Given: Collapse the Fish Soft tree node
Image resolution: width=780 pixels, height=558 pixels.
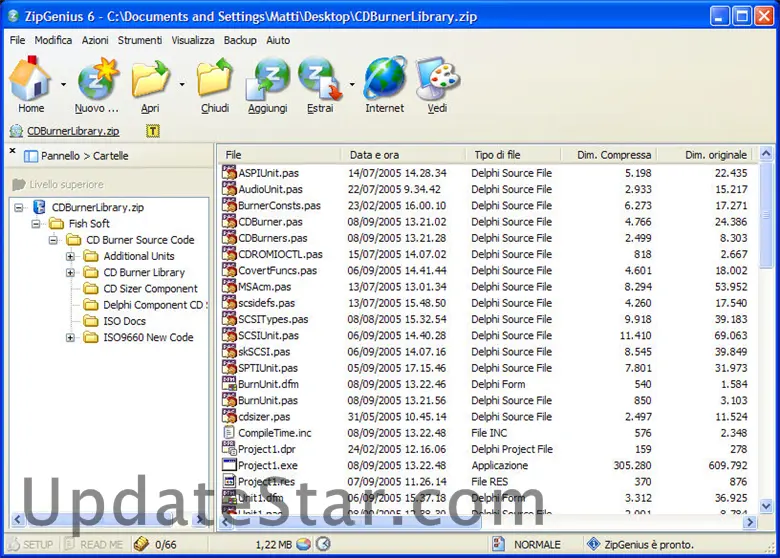Looking at the screenshot, I should (36, 224).
